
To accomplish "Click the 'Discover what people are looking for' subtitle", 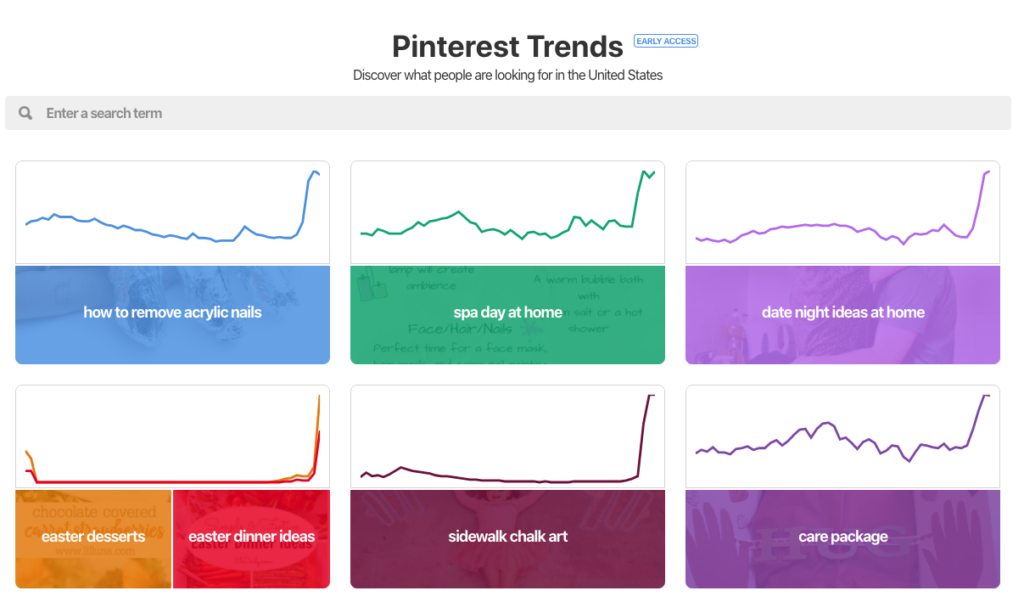I will 508,74.
